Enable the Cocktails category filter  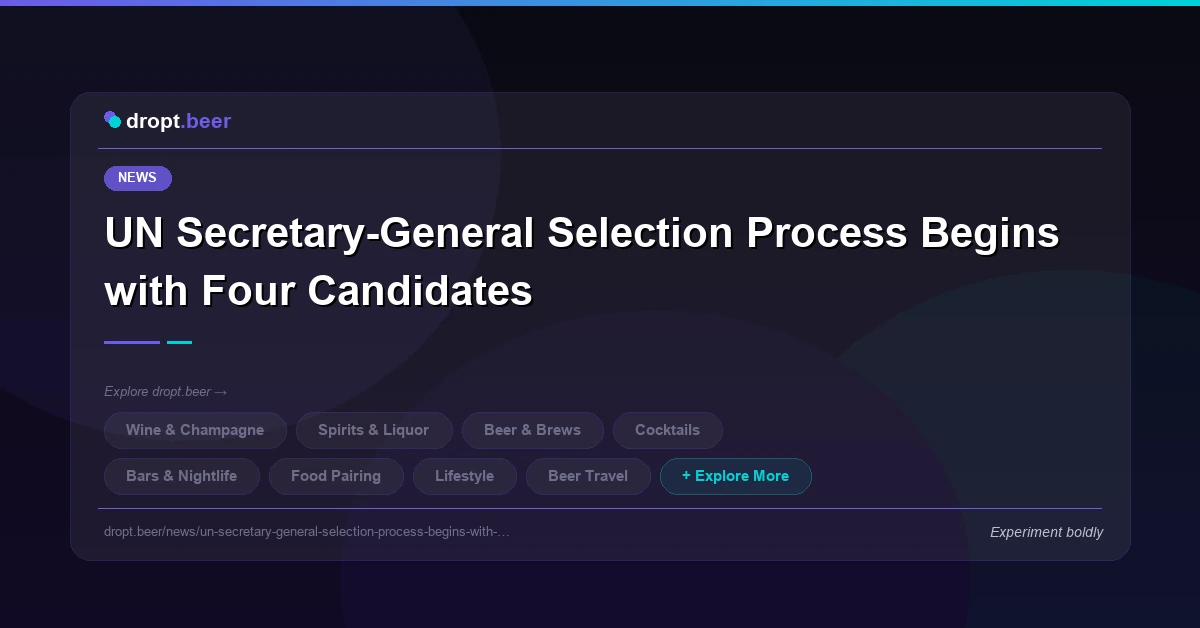click(667, 430)
